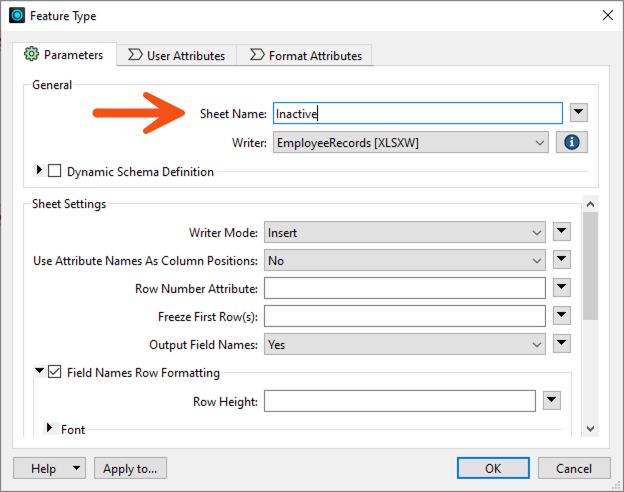Open Freeze First Row(s) arrow button
The height and width of the screenshot is (492, 624).
tap(561, 316)
